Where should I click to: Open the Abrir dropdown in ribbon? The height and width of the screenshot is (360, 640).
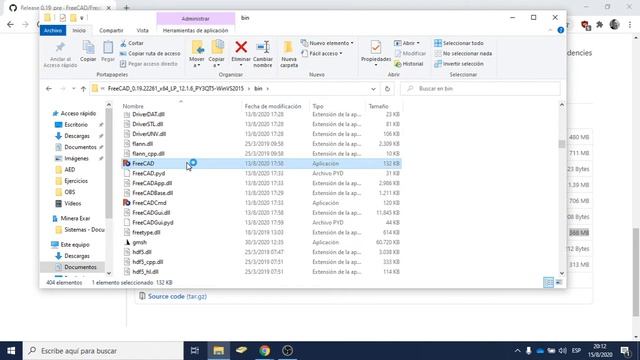click(407, 43)
